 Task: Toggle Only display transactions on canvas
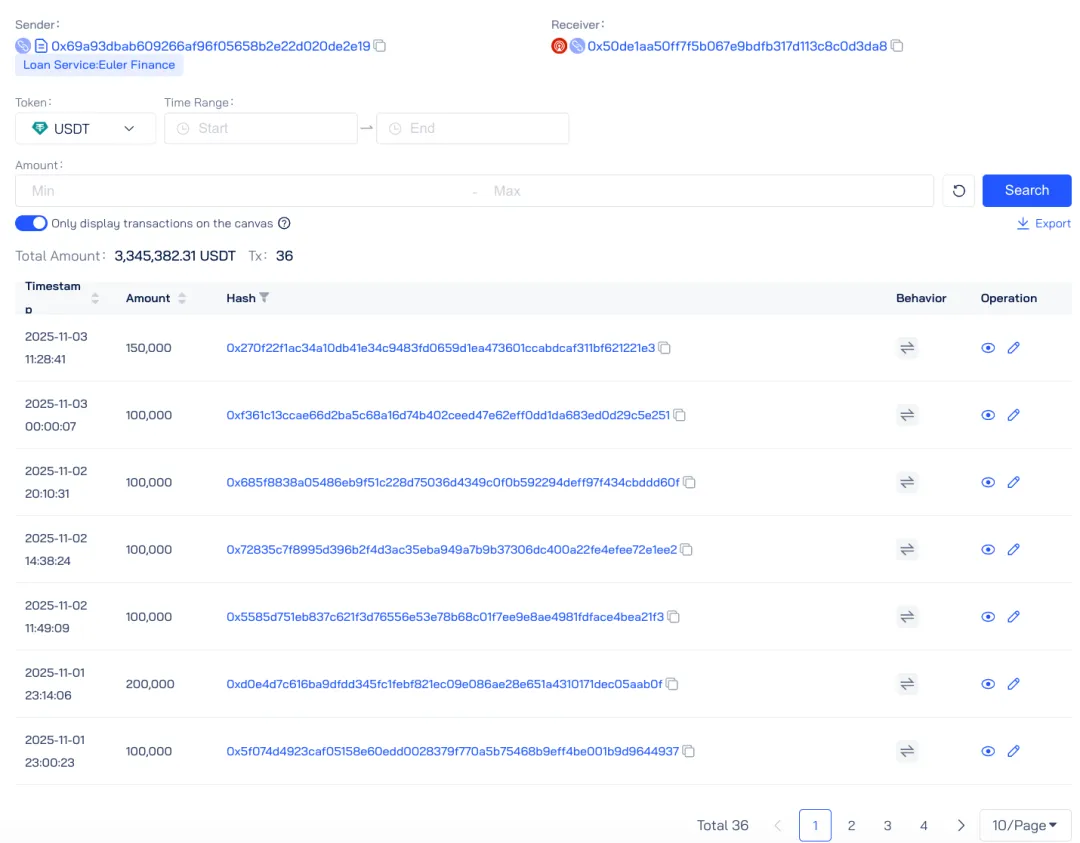[31, 223]
